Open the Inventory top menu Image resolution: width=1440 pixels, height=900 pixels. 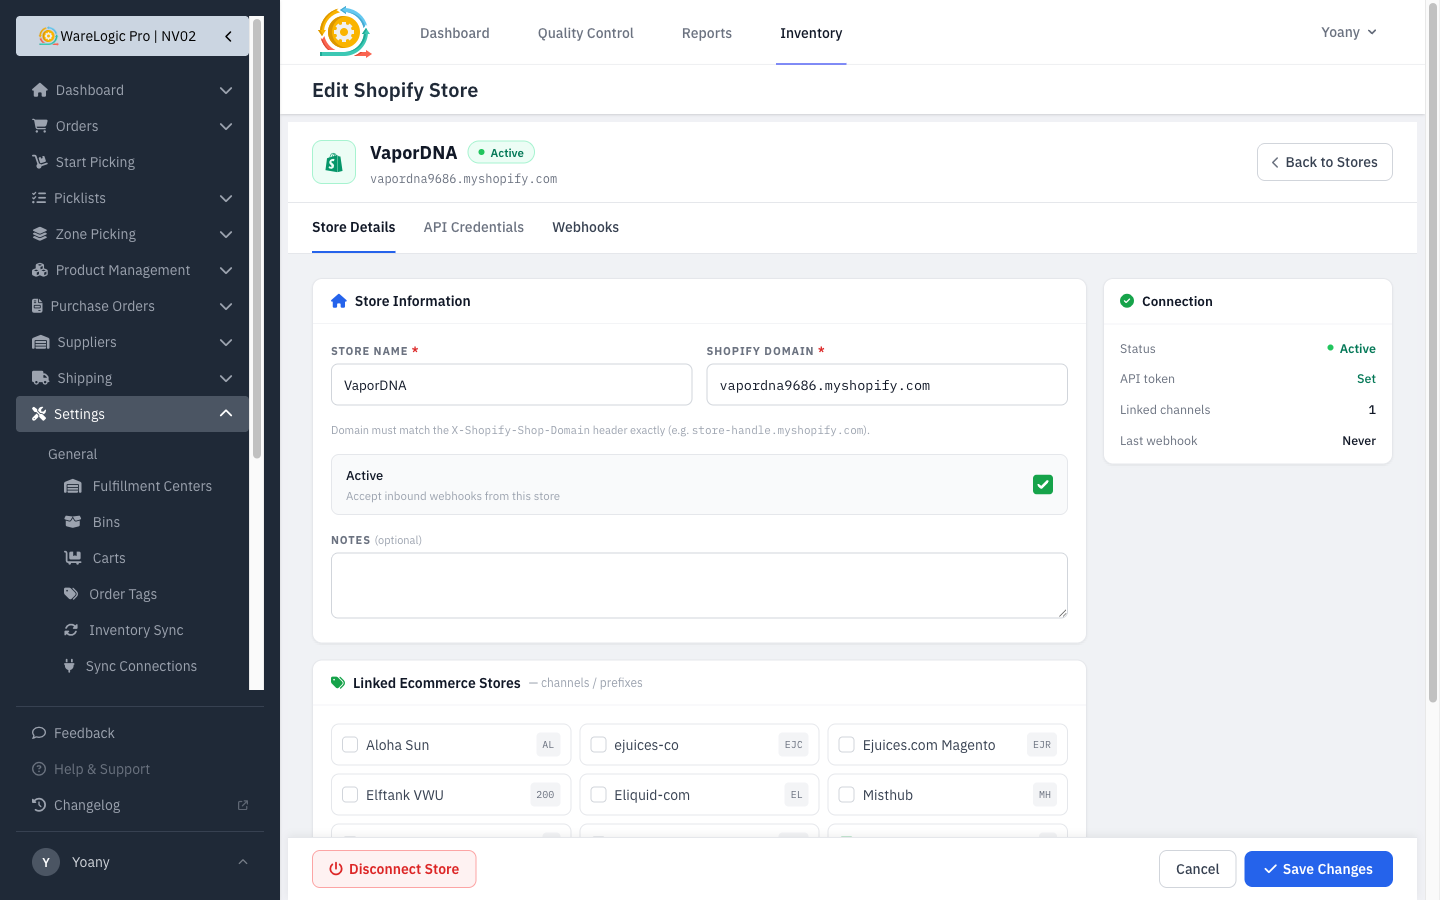pos(811,33)
